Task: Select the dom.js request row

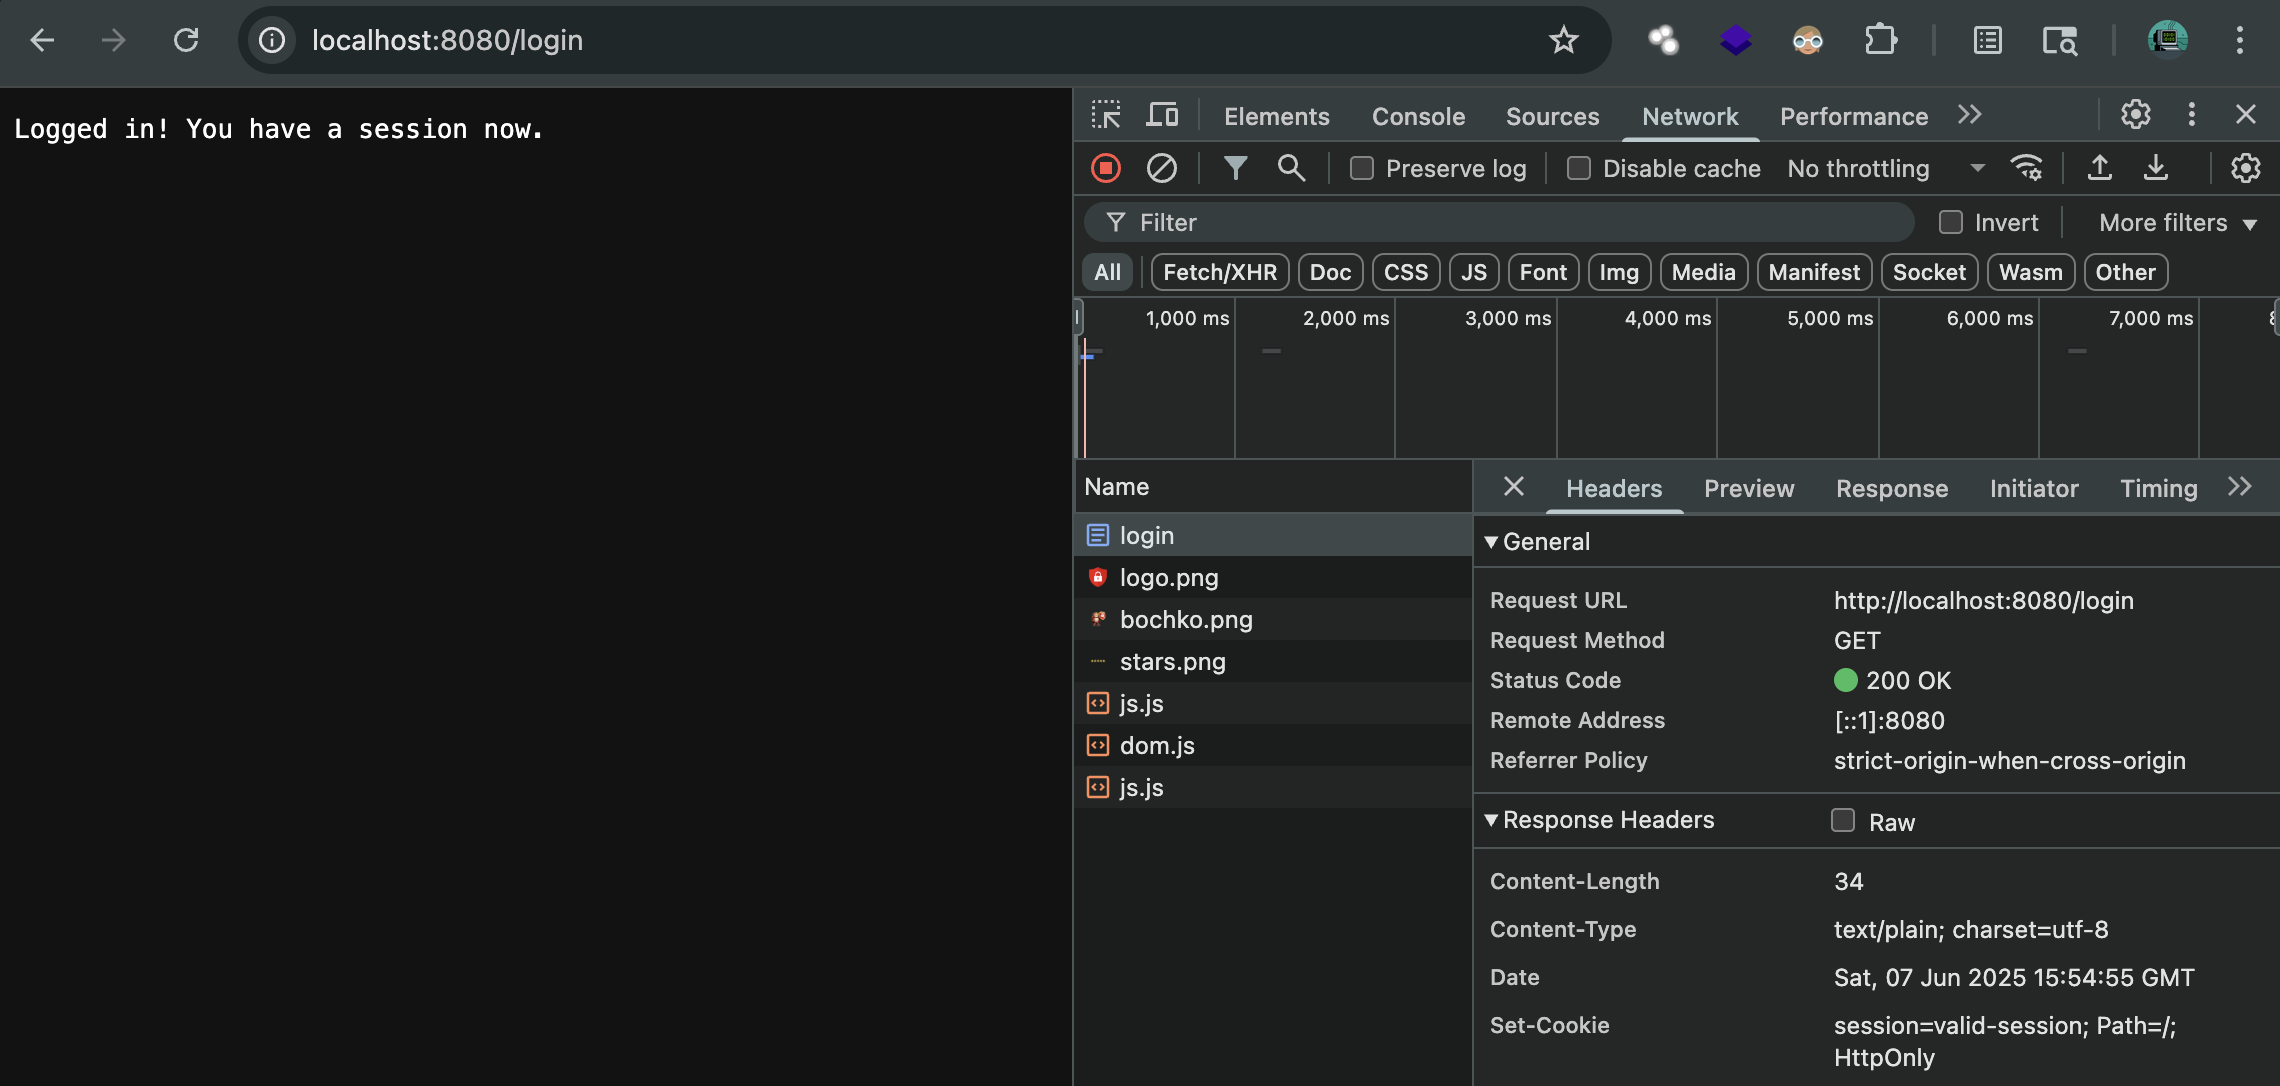Action: click(x=1272, y=745)
